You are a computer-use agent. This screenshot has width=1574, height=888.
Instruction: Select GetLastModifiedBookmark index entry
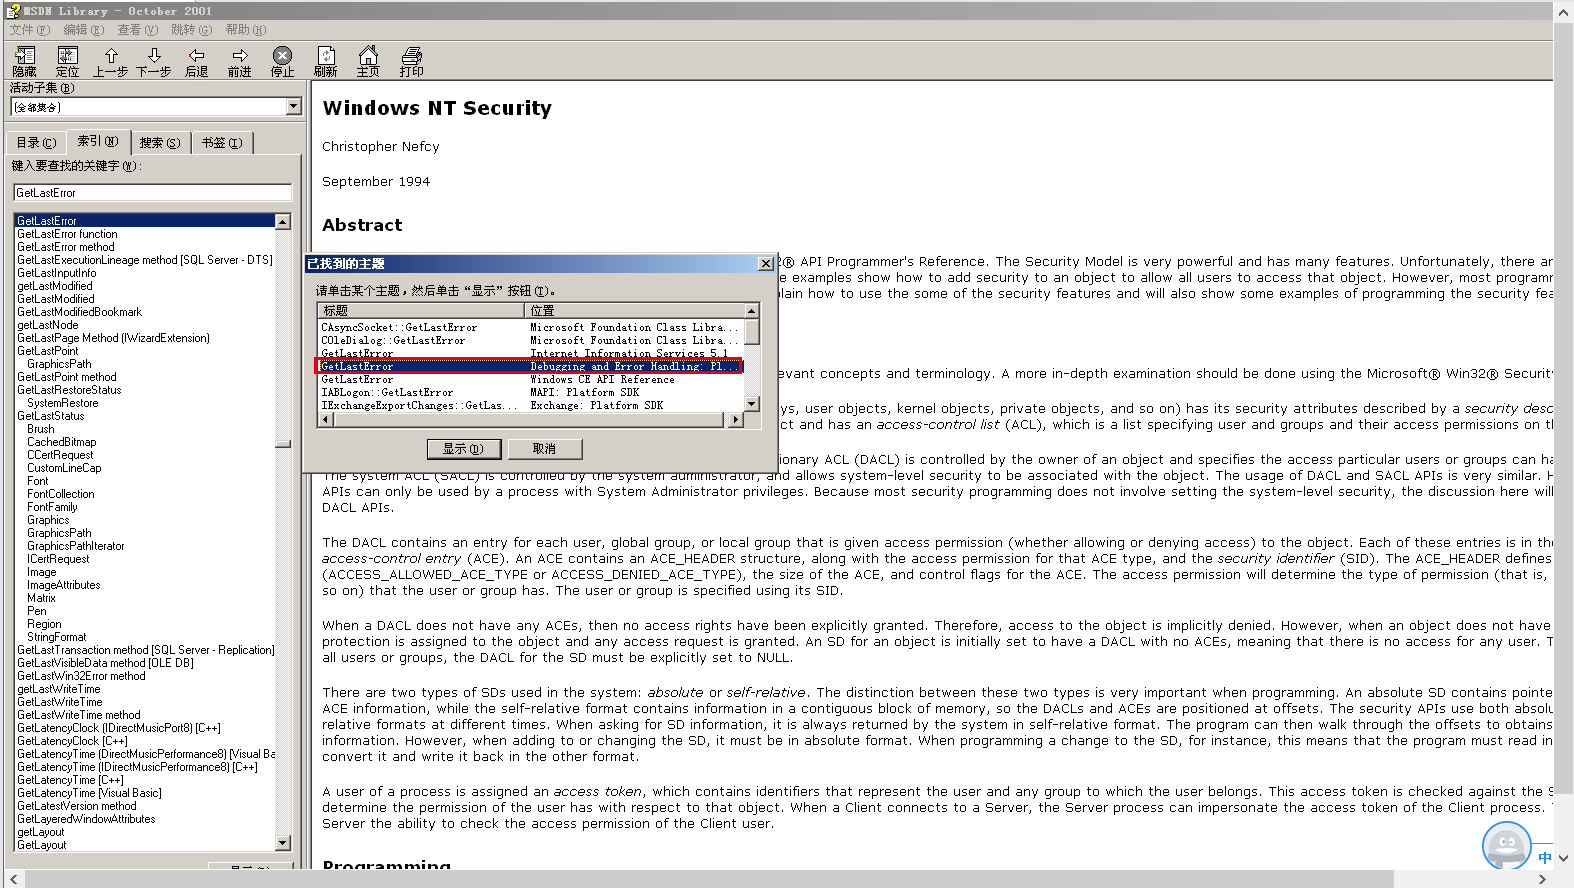pyautogui.click(x=79, y=312)
